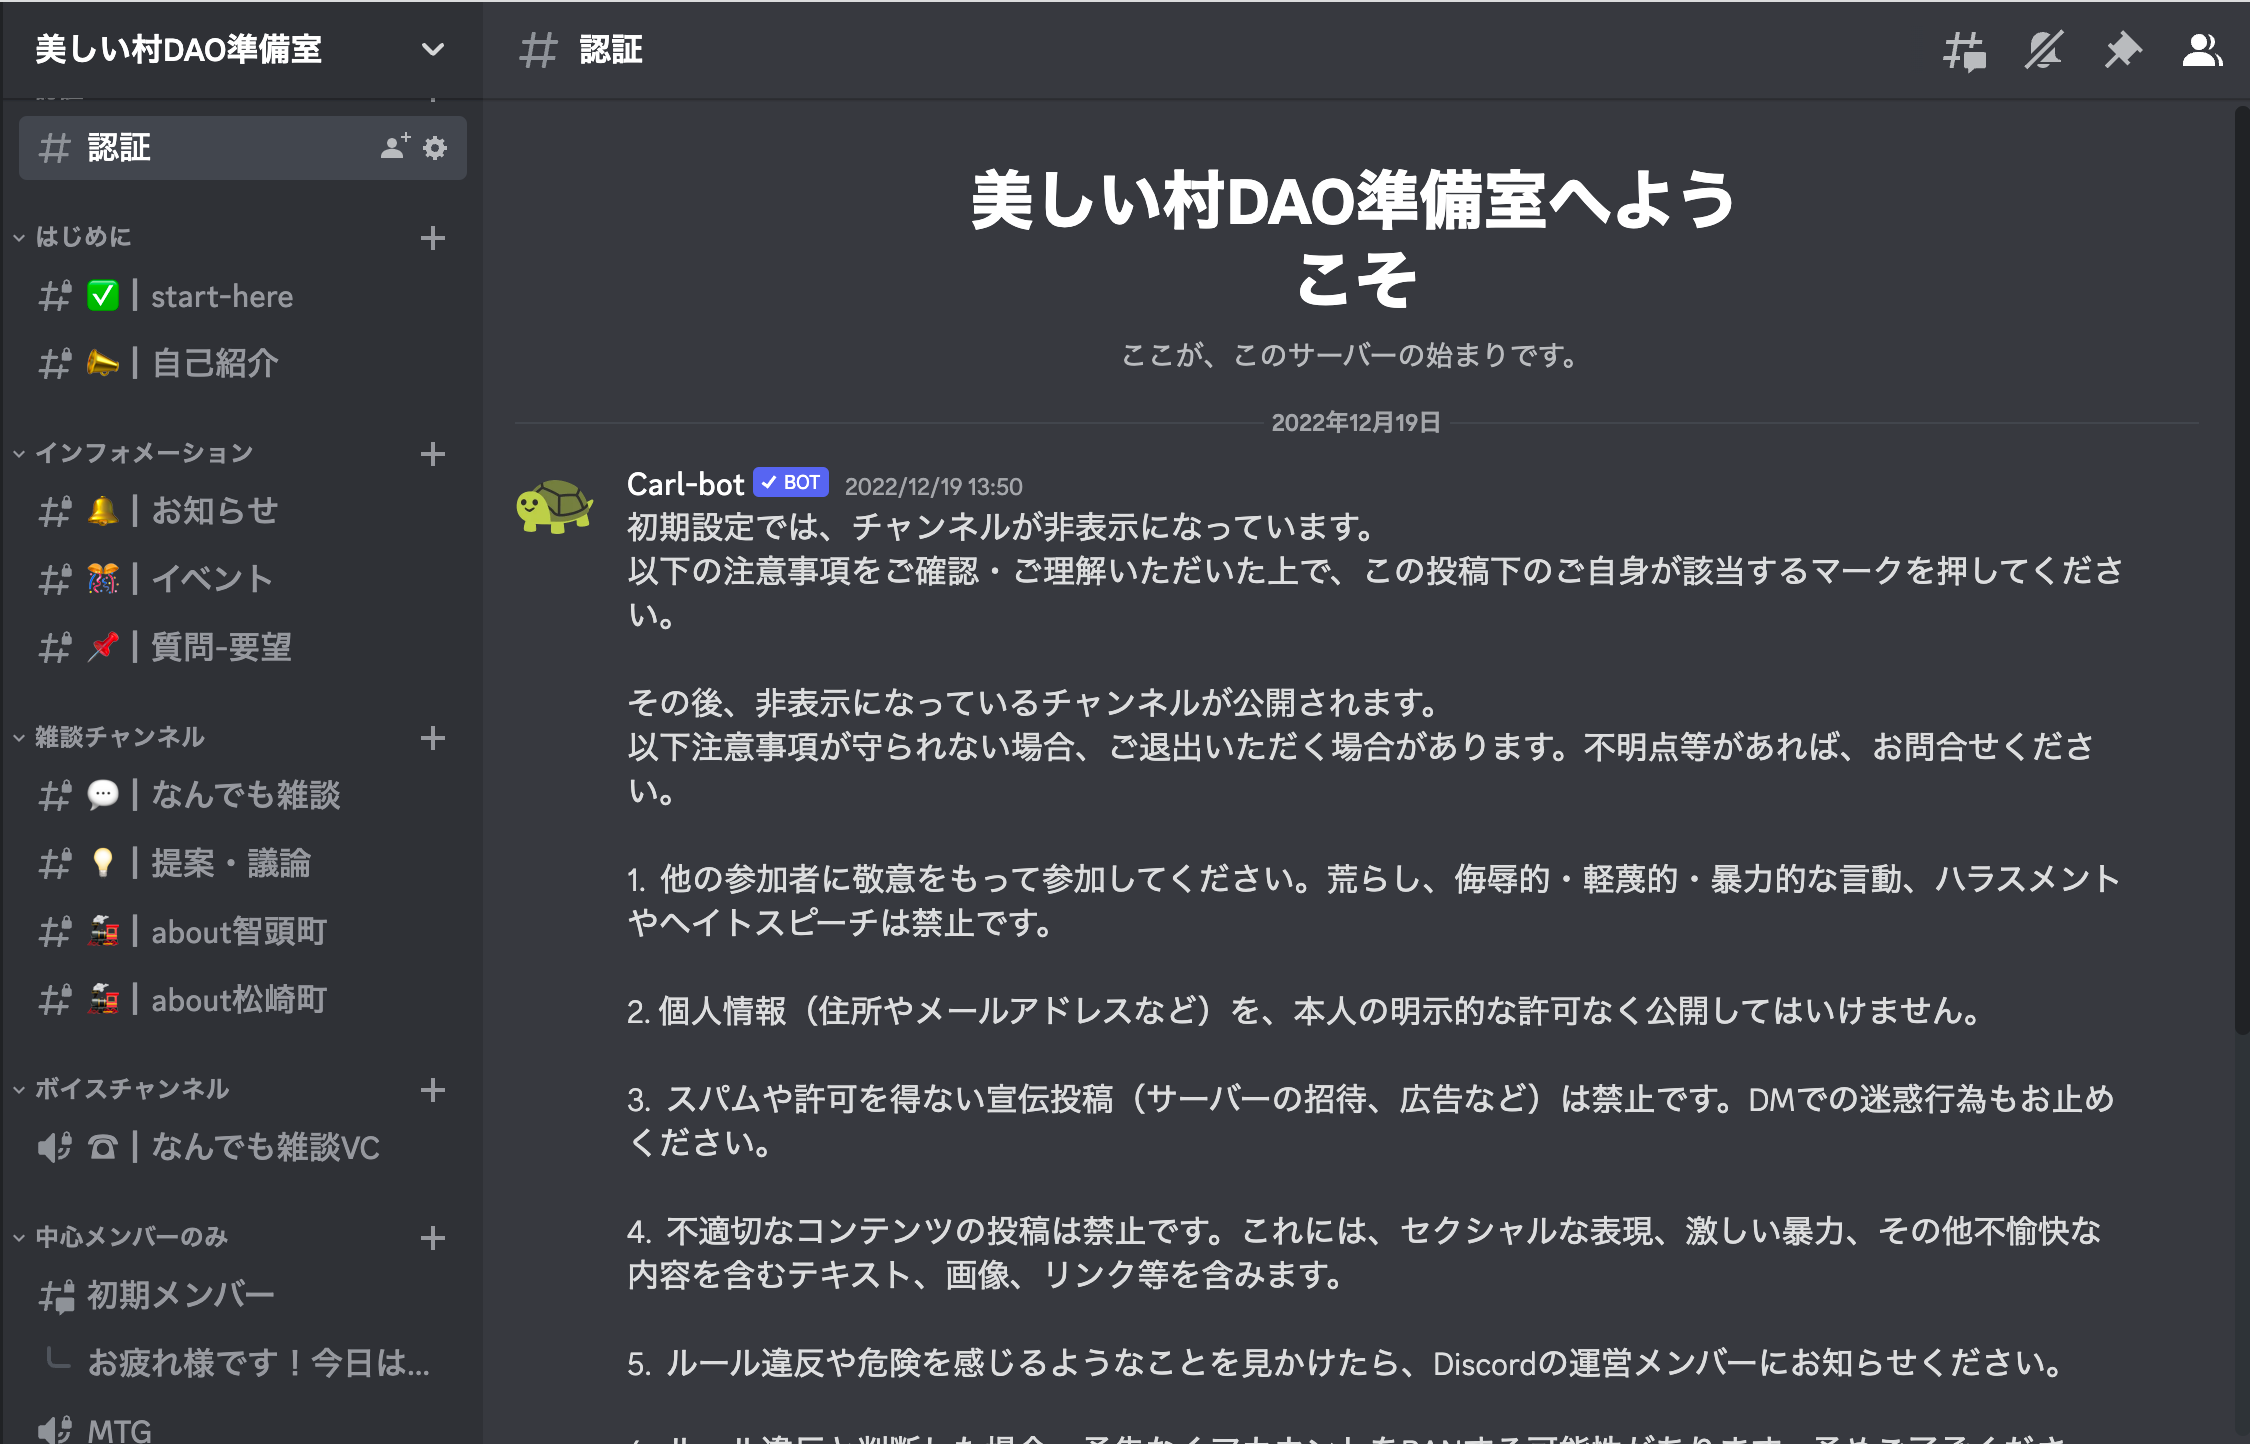
Task: Click the message area scrollbar
Action: (x=2241, y=570)
